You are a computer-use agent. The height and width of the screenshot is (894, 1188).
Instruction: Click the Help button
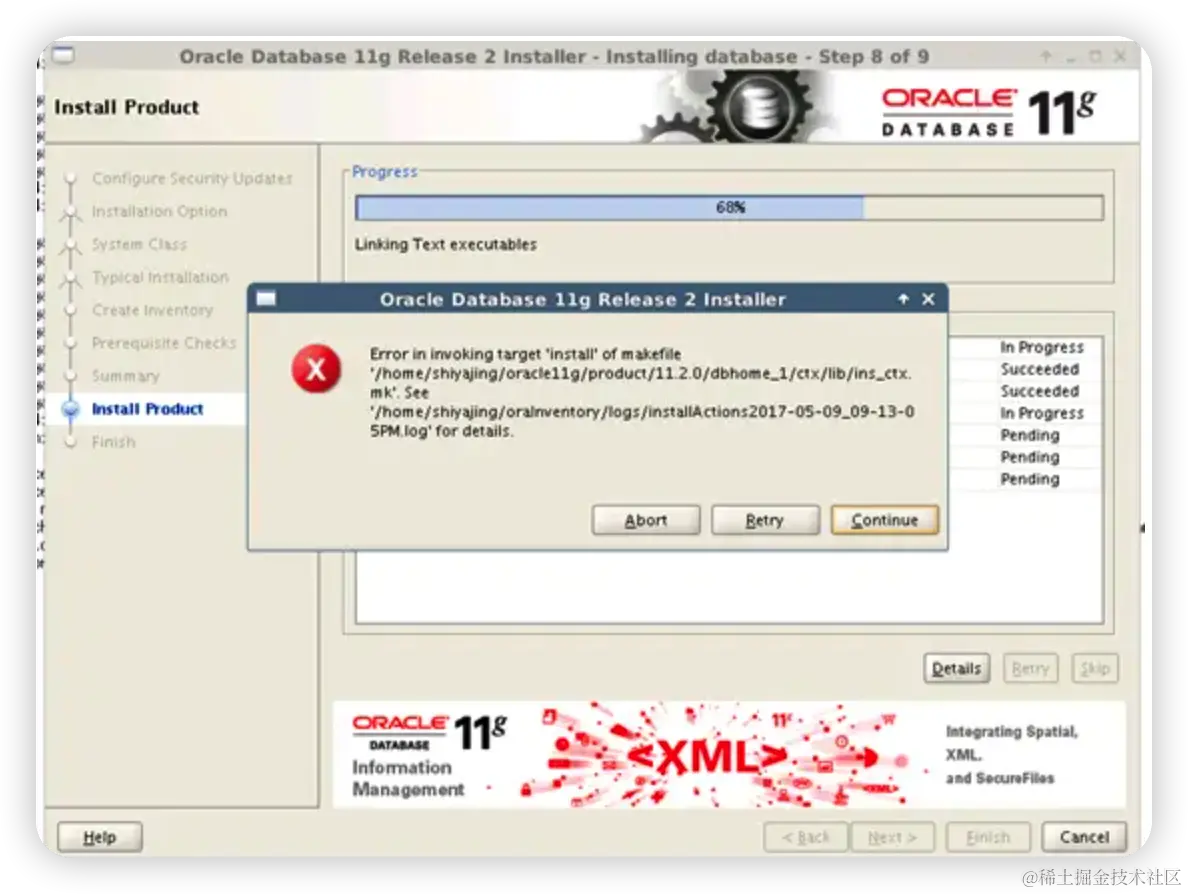click(x=99, y=837)
